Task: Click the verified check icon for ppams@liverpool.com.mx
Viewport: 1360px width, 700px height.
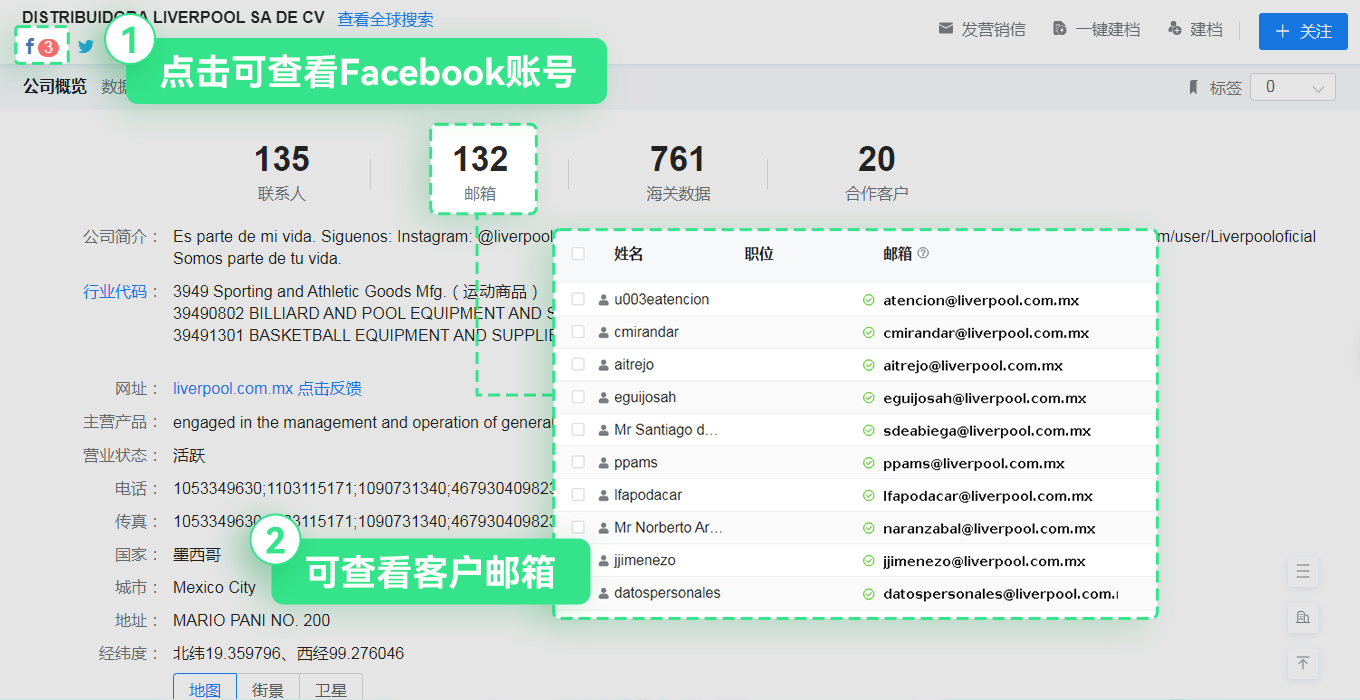Action: point(869,463)
